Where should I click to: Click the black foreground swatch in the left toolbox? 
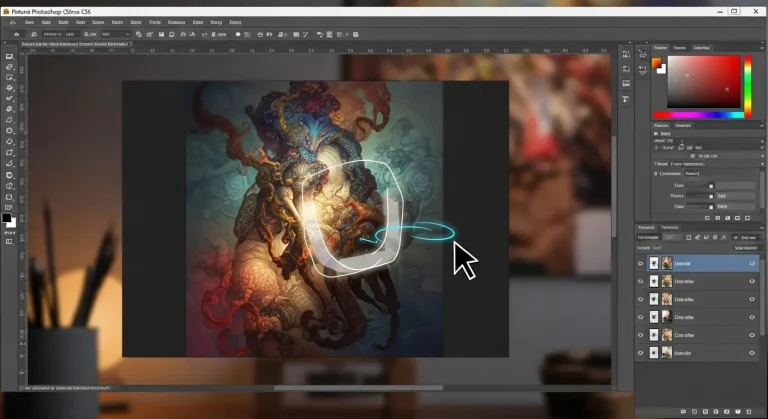pos(6,218)
